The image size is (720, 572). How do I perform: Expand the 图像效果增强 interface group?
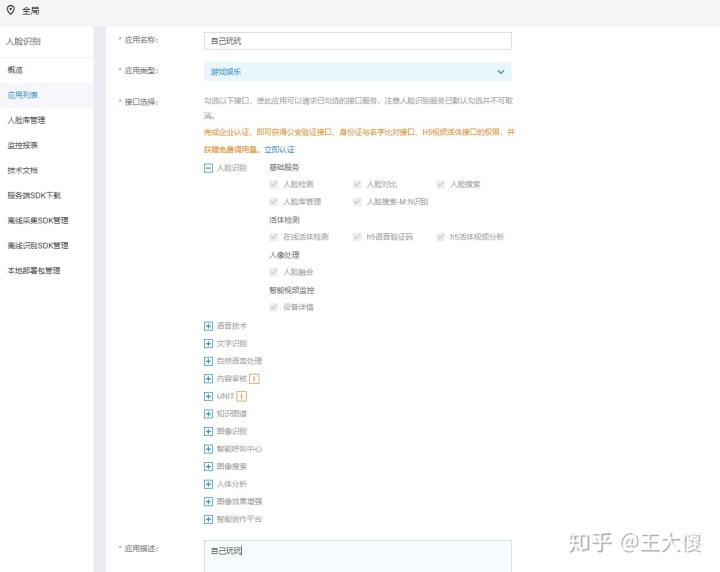click(208, 502)
